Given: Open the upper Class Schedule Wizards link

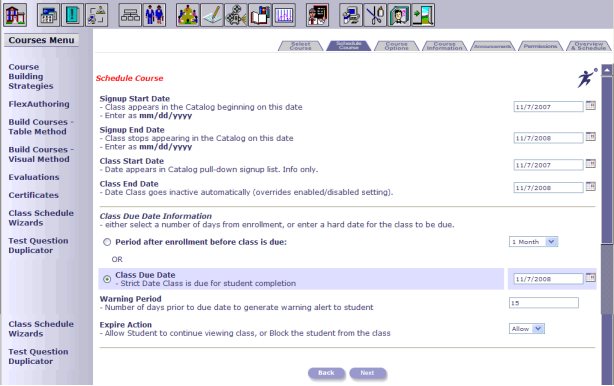Looking at the screenshot, I should click(41, 218).
